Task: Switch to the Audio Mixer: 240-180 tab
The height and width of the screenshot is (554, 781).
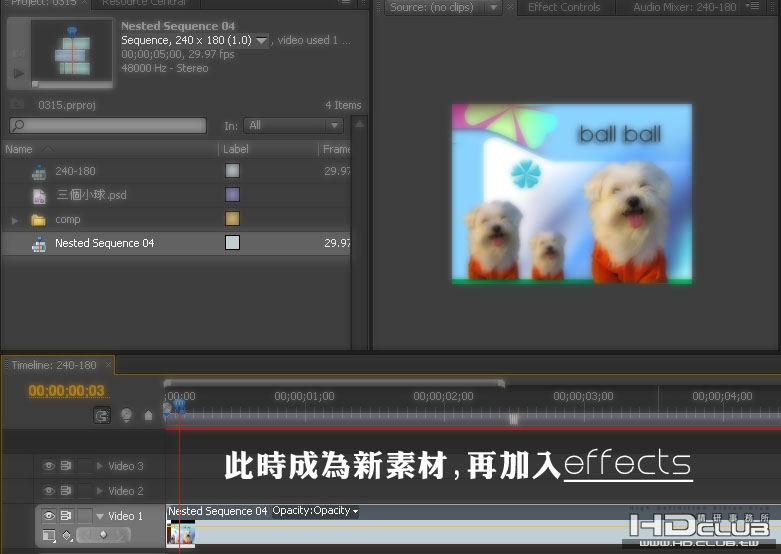Action: (684, 7)
